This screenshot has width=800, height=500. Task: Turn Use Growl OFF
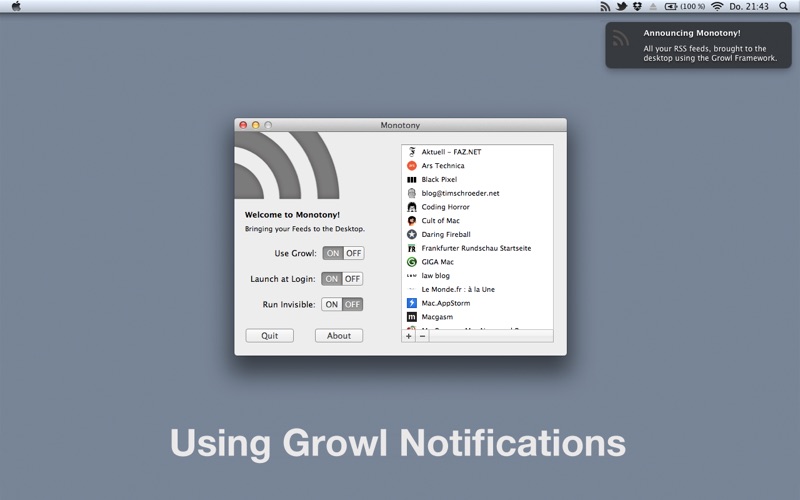353,253
